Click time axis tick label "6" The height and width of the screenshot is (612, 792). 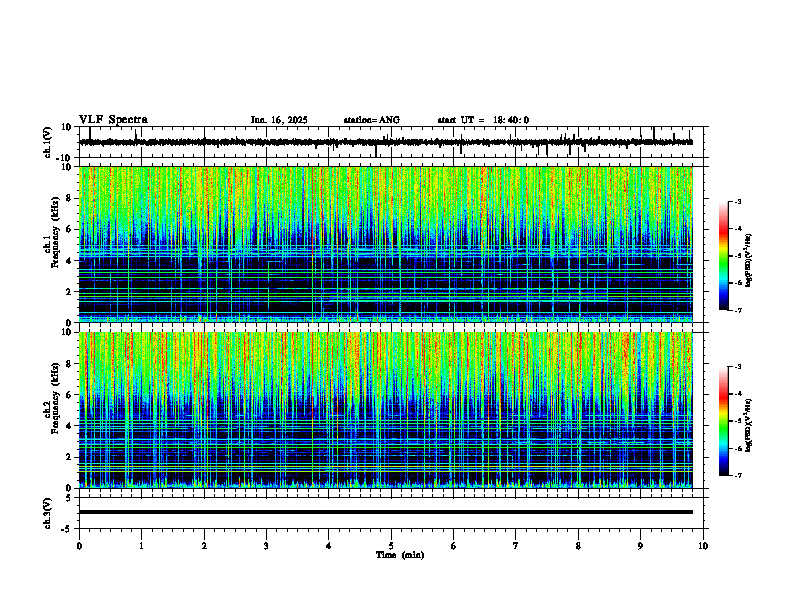(454, 546)
